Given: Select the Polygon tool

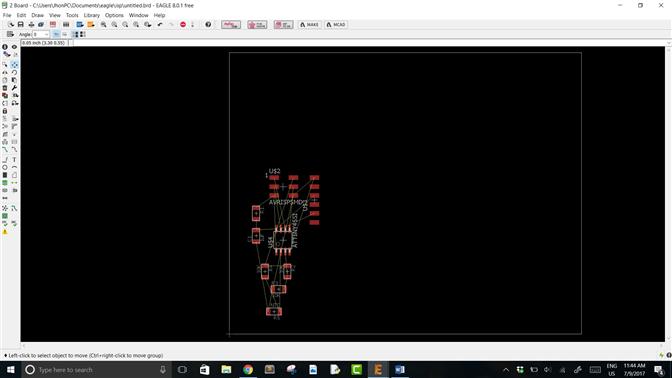Looking at the screenshot, I should click(14, 175).
